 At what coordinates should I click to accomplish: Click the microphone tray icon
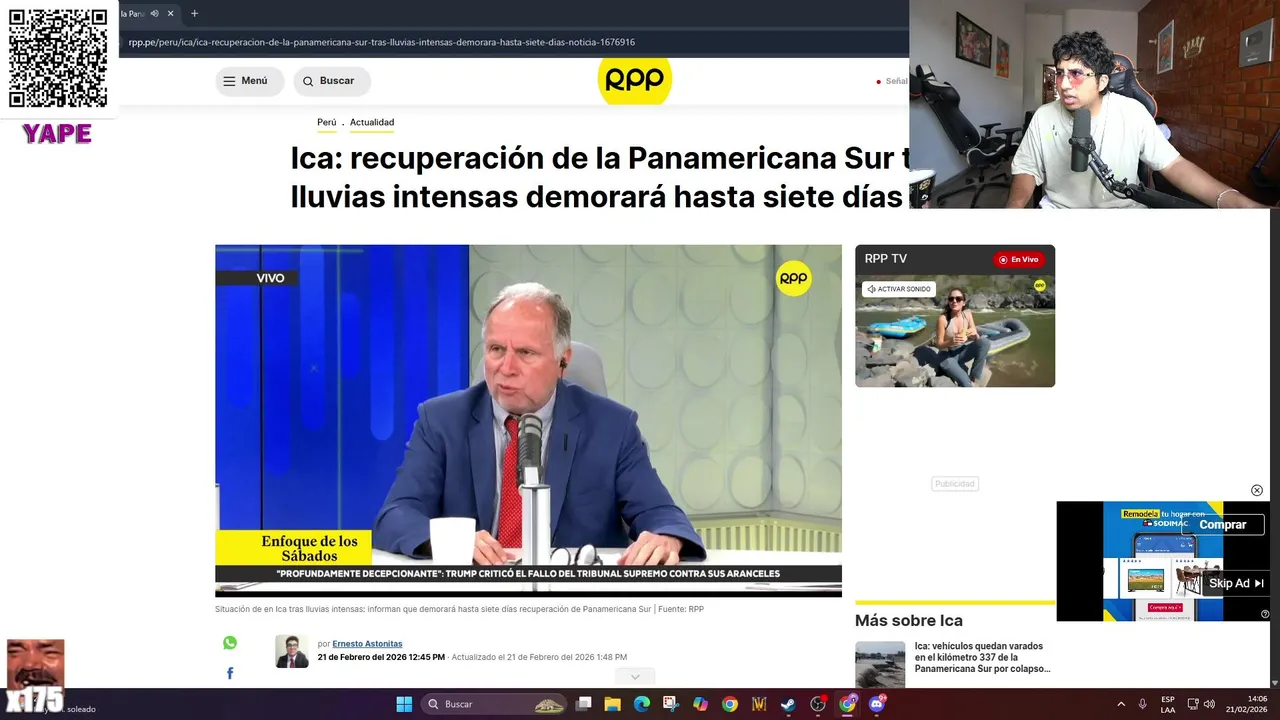tap(1143, 704)
